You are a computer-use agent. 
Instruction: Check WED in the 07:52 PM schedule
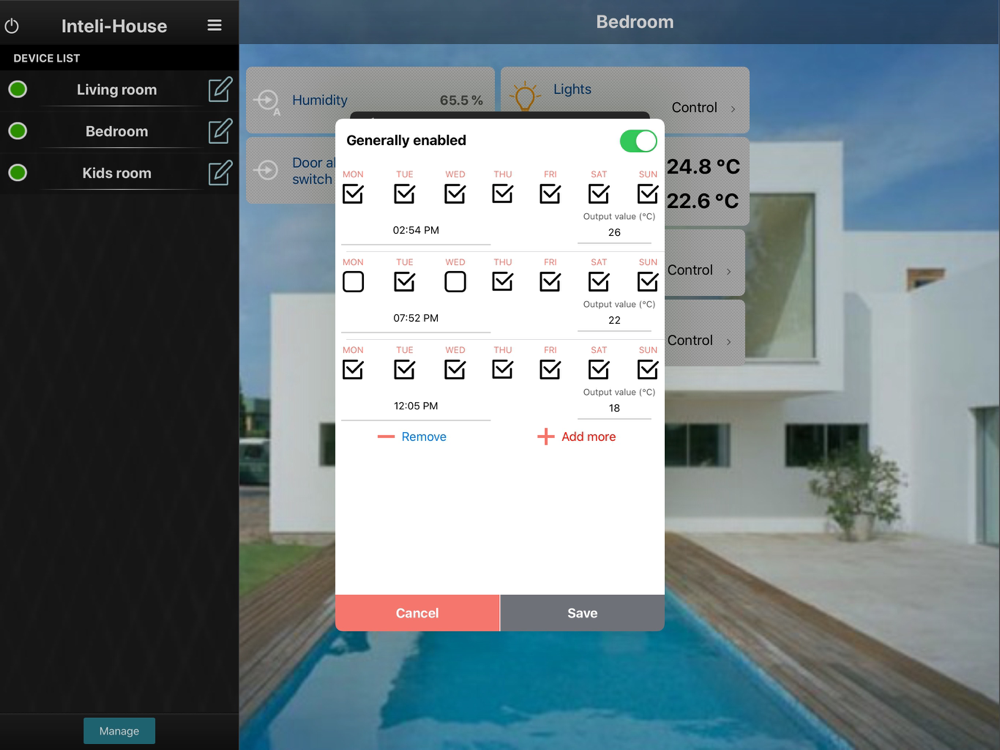[x=455, y=282]
